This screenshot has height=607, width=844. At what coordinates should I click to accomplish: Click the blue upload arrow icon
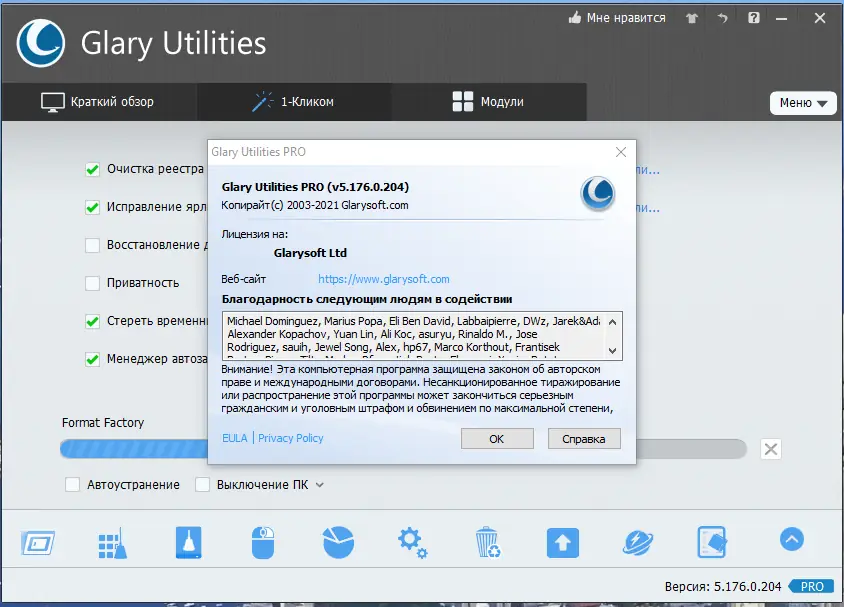point(562,540)
